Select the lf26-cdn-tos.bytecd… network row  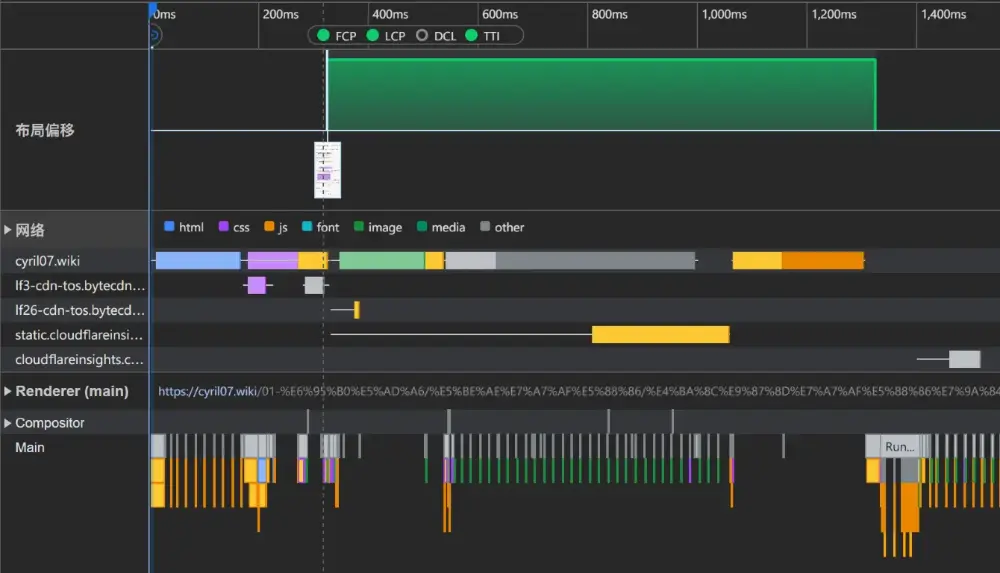pyautogui.click(x=79, y=310)
